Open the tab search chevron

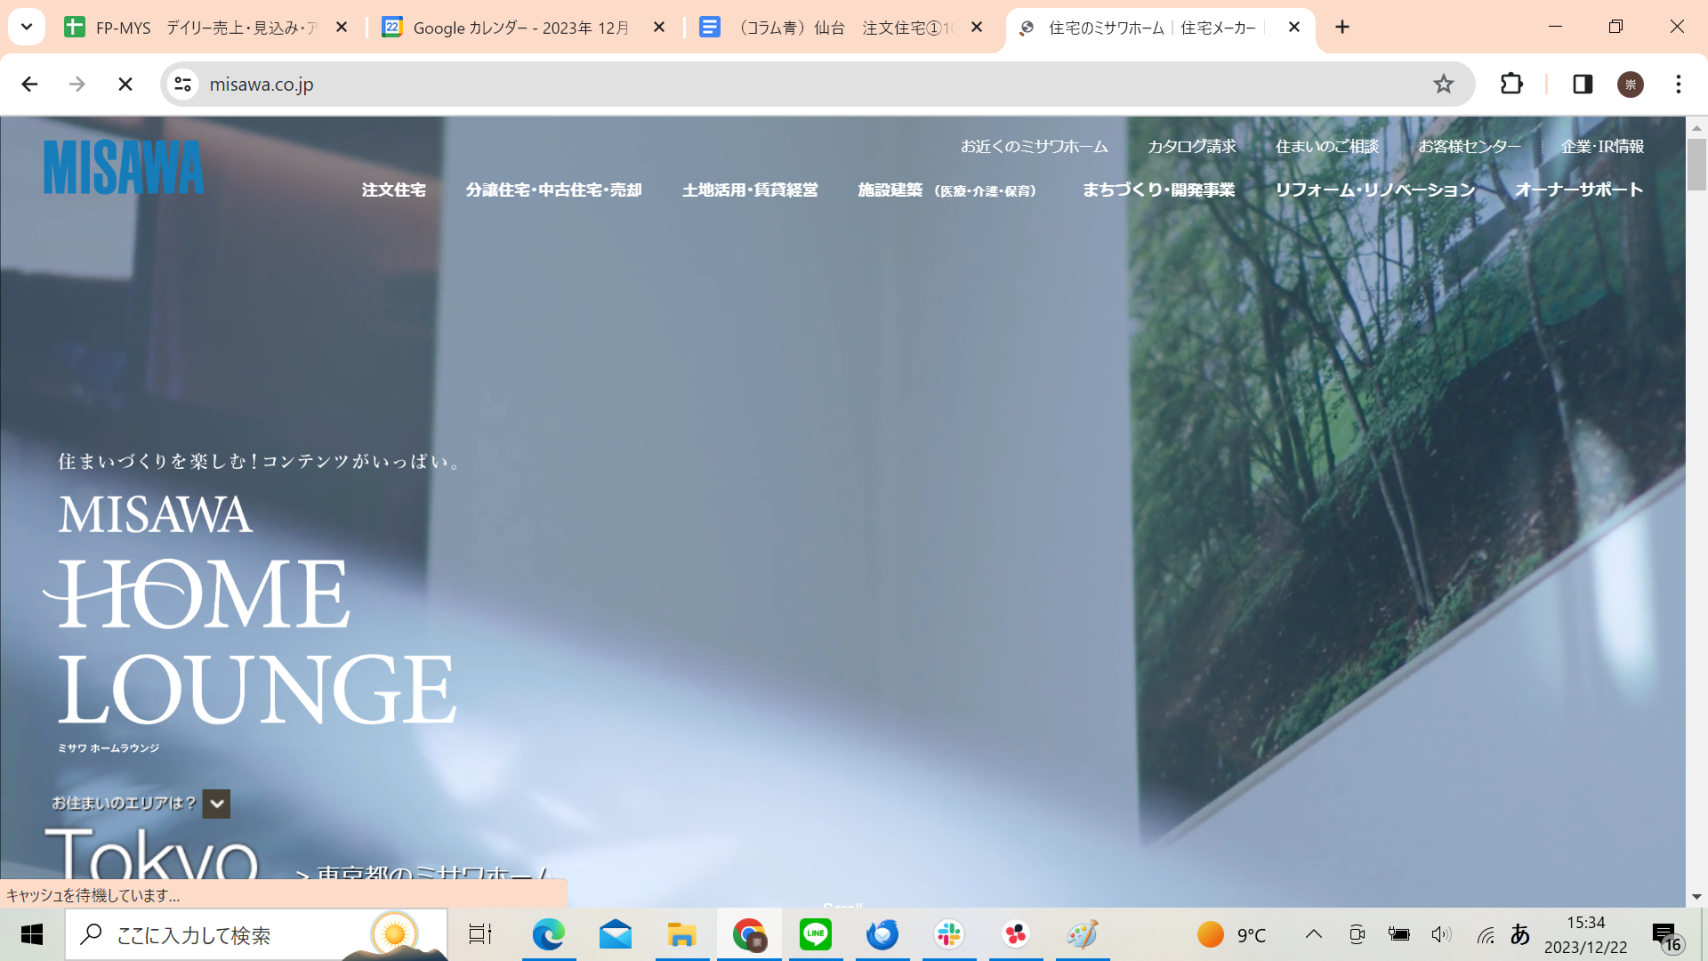pos(27,27)
